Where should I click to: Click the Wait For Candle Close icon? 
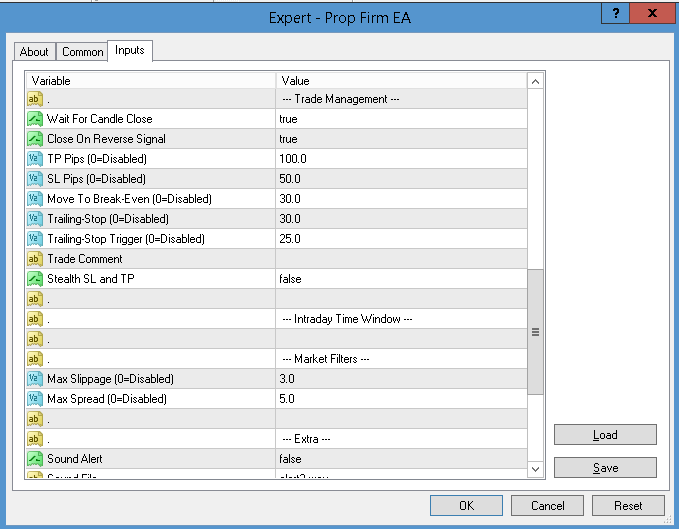34,119
